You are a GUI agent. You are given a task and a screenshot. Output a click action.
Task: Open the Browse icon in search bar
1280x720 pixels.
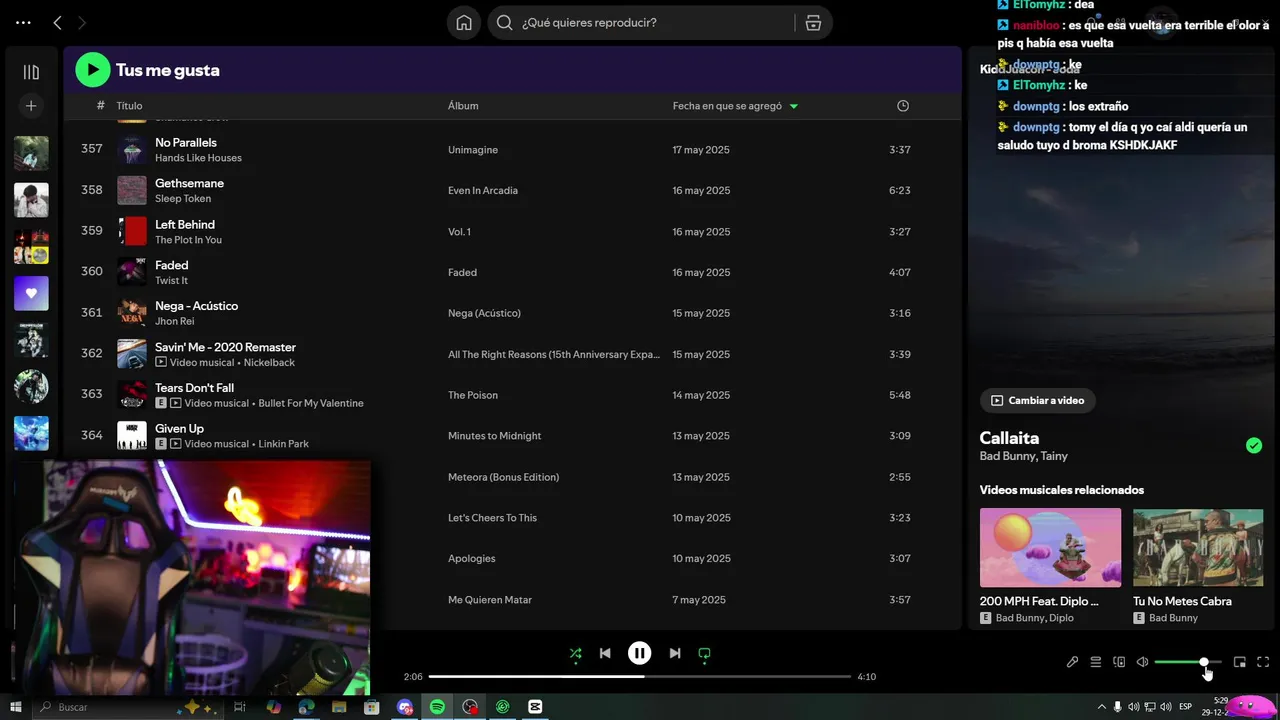tap(813, 22)
